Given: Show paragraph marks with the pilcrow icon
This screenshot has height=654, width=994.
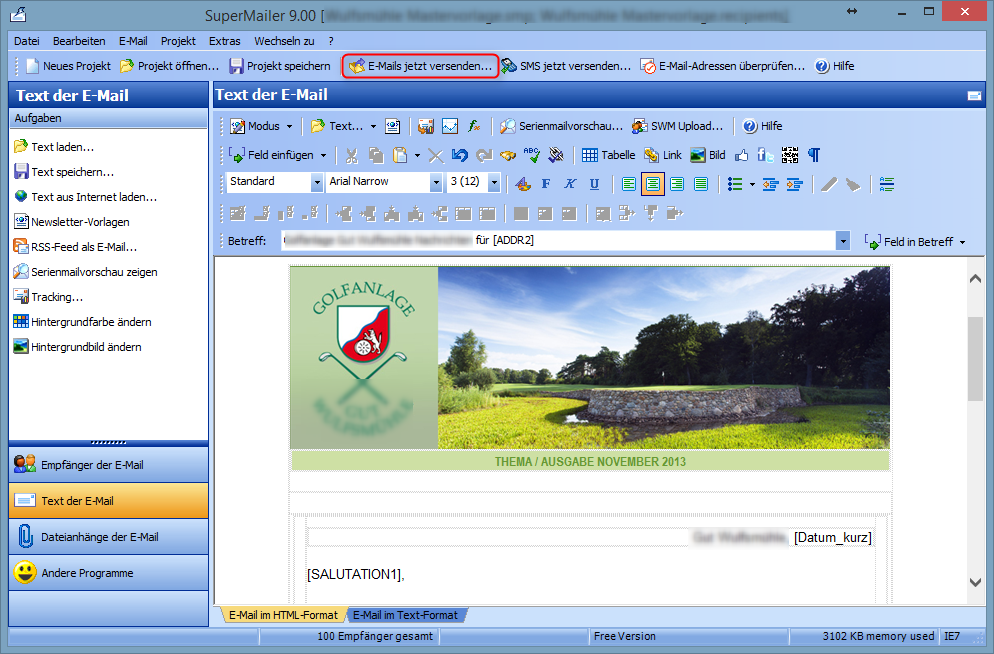Looking at the screenshot, I should [814, 155].
